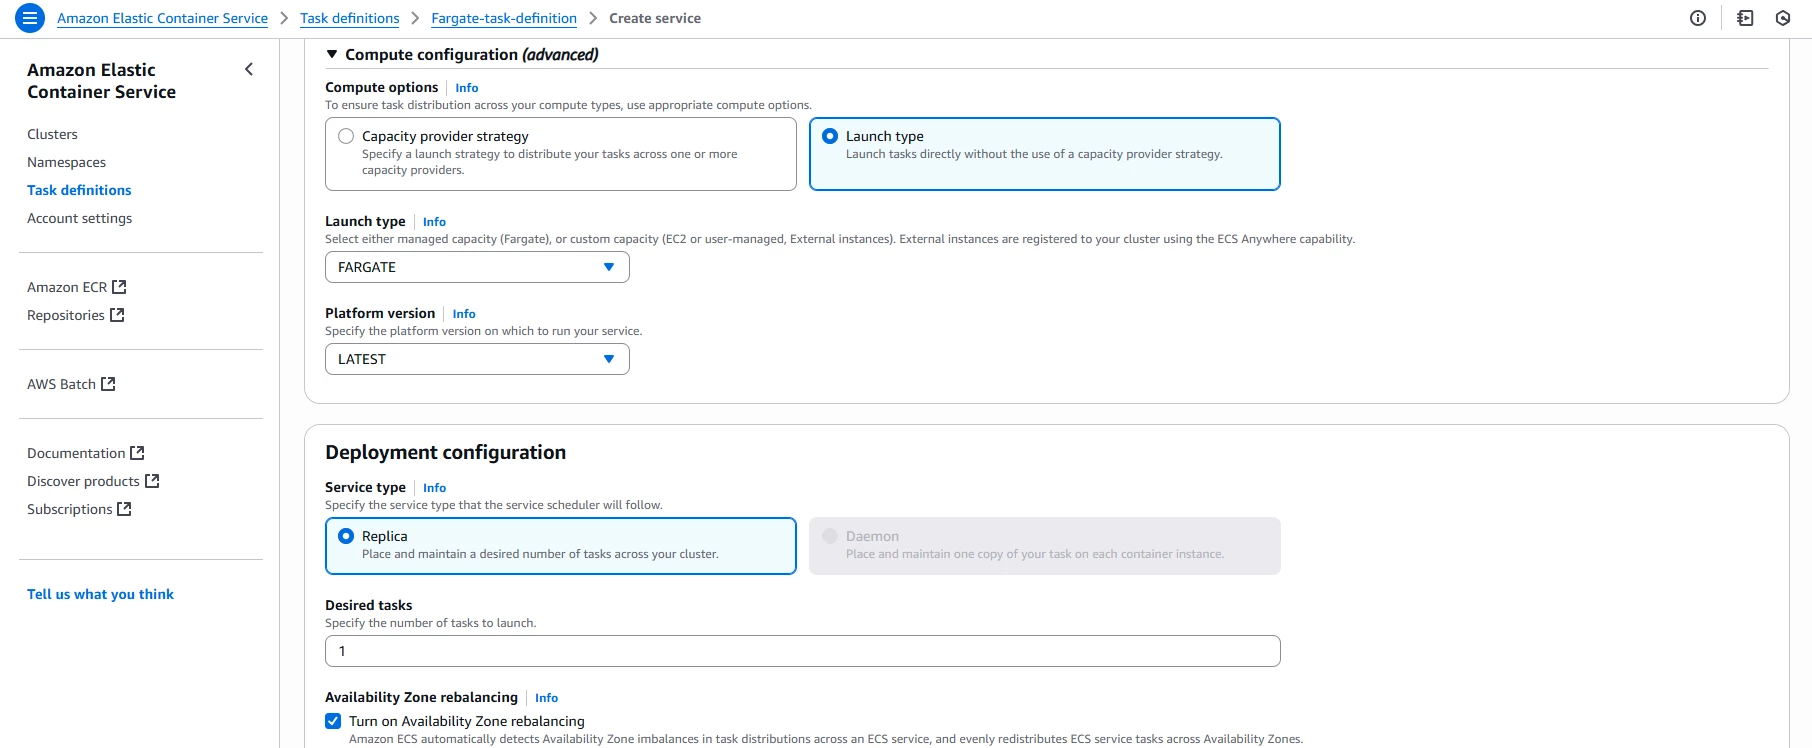Click the Deployment configuration heading
This screenshot has width=1812, height=748.
(x=445, y=452)
